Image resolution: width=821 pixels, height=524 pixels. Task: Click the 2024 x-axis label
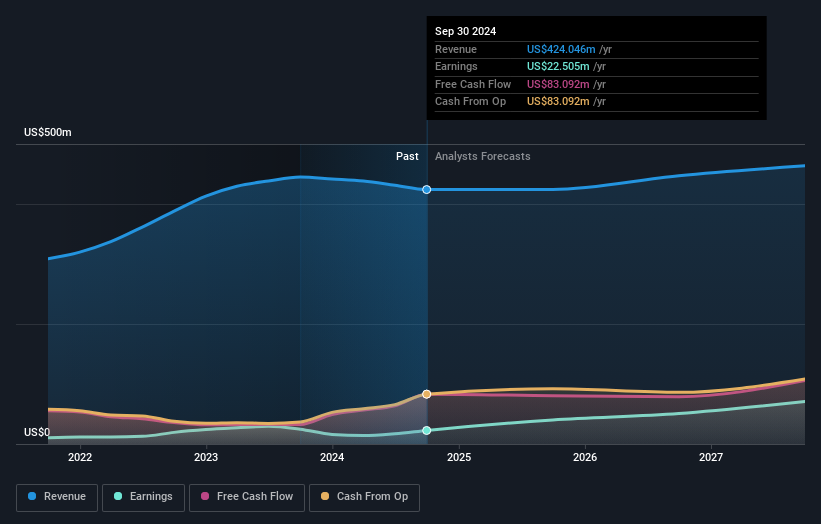pos(332,458)
